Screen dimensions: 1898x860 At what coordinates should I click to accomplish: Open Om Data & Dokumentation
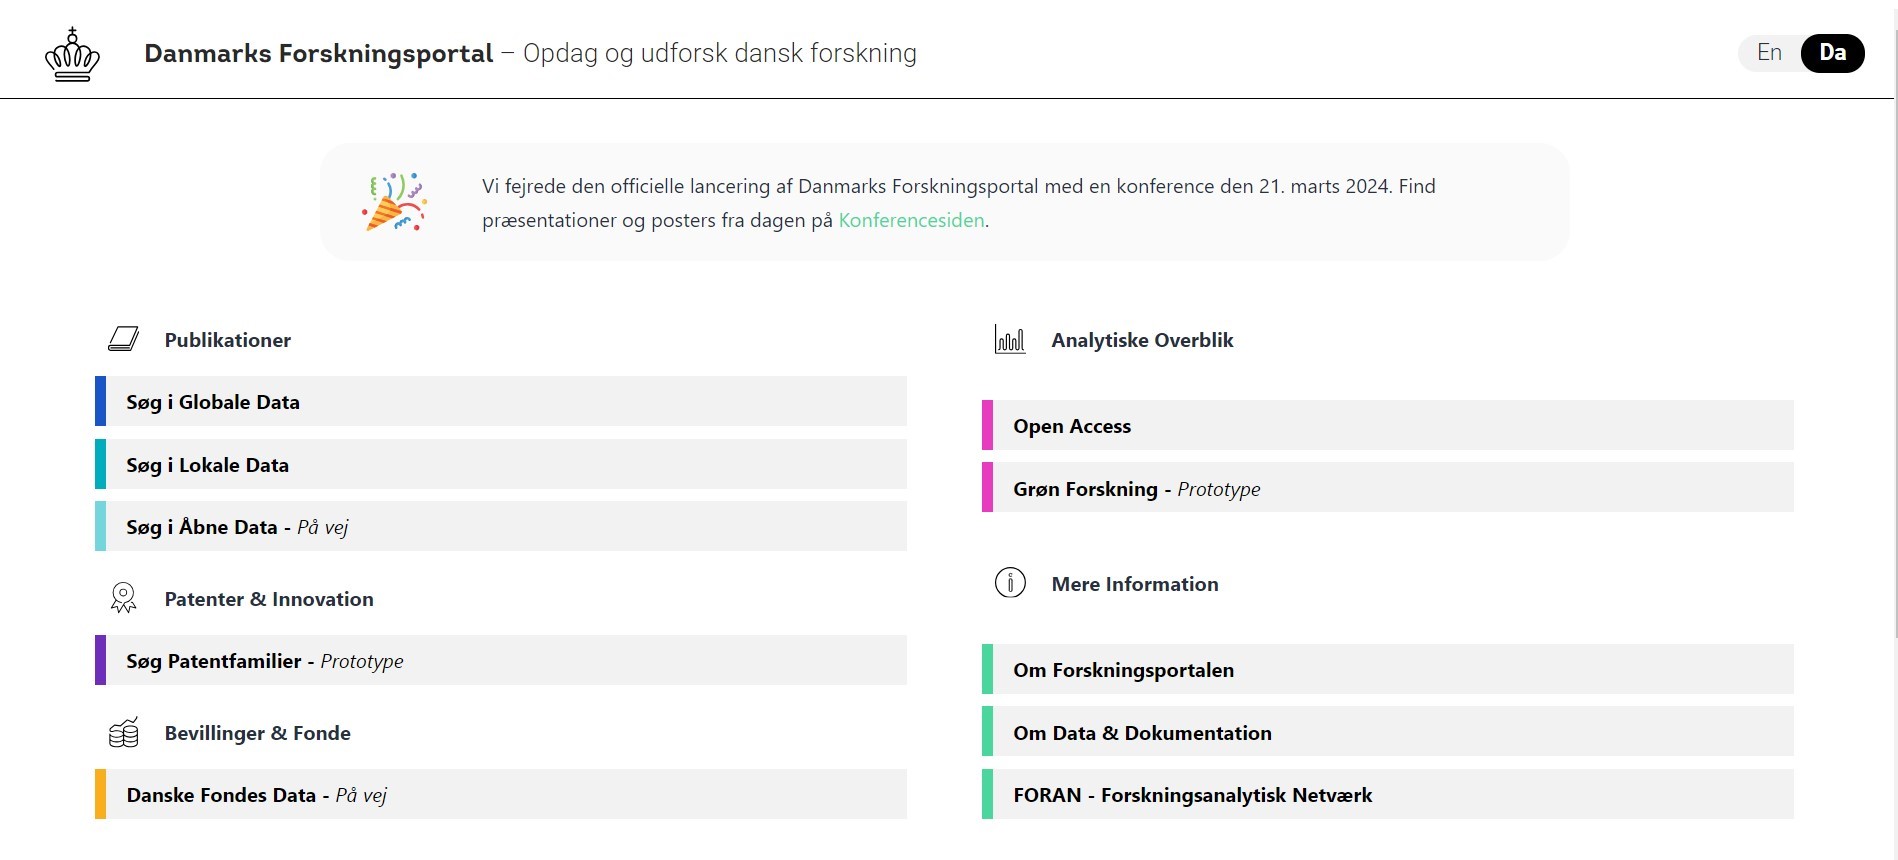tap(1387, 733)
